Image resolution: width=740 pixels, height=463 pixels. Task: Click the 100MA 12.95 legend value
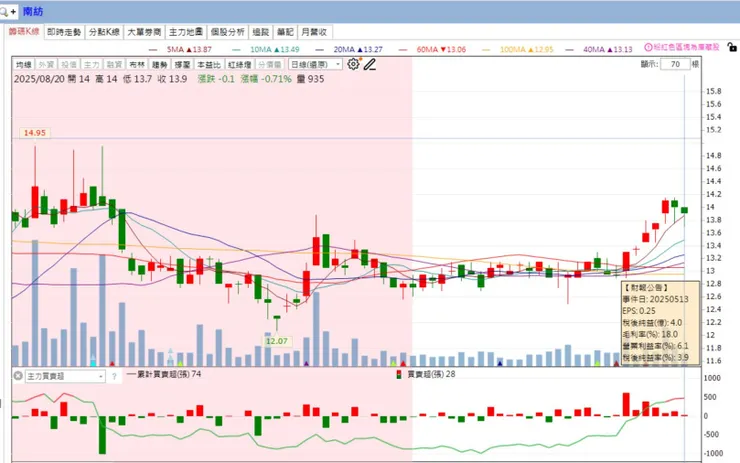coord(527,49)
